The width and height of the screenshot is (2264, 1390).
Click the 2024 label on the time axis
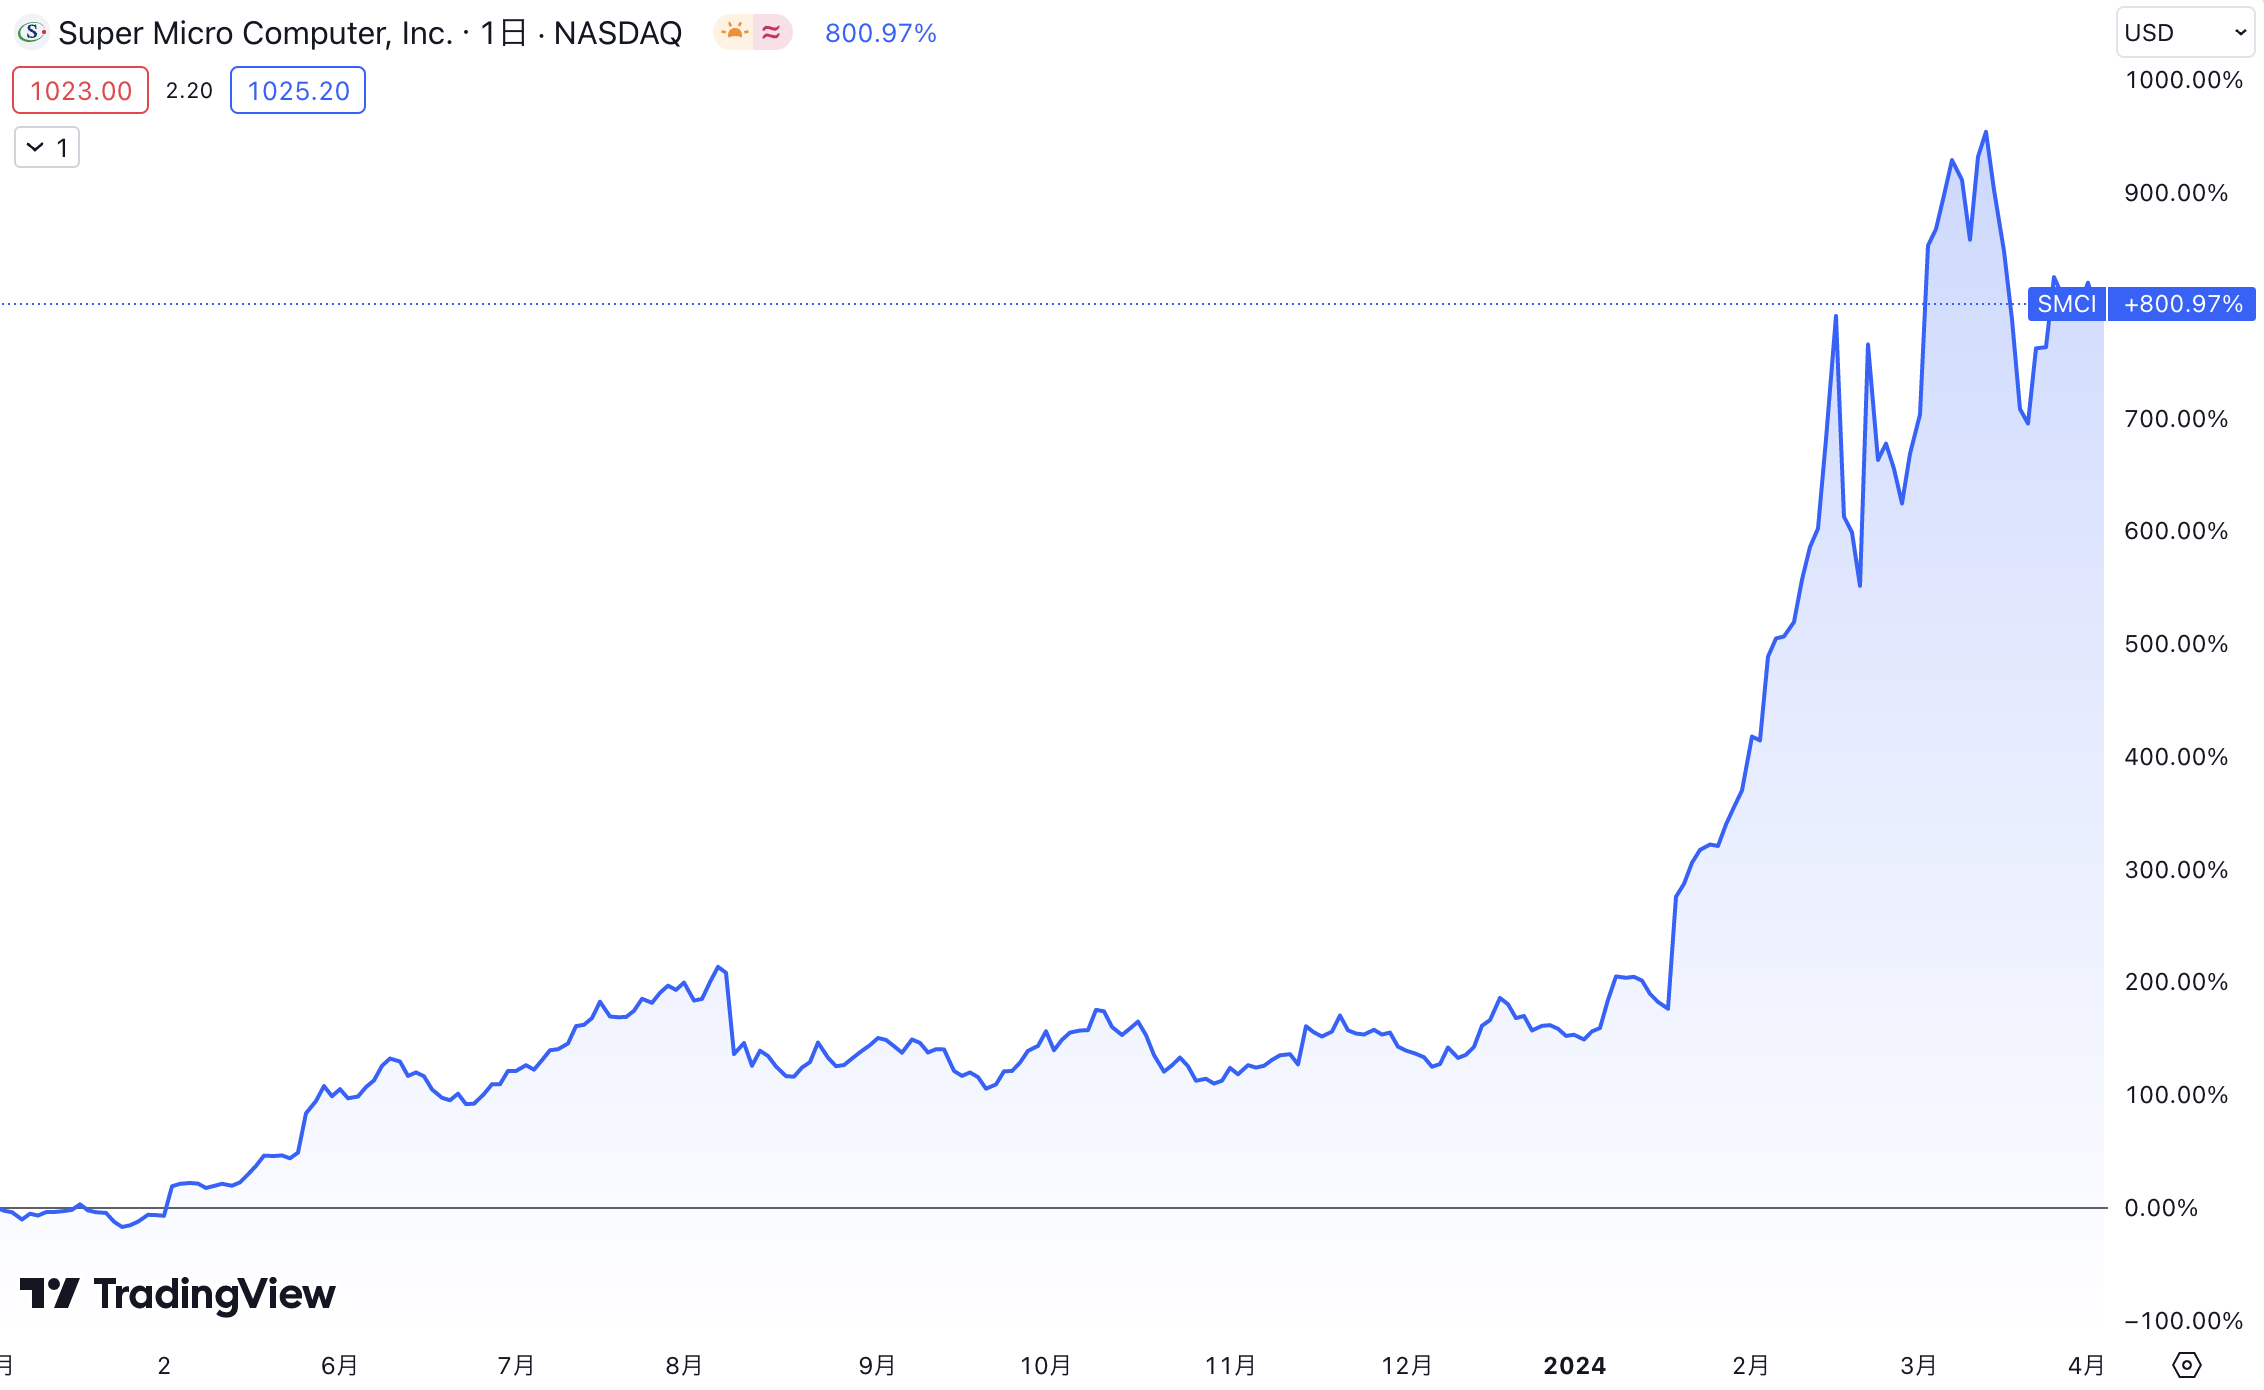click(1574, 1365)
